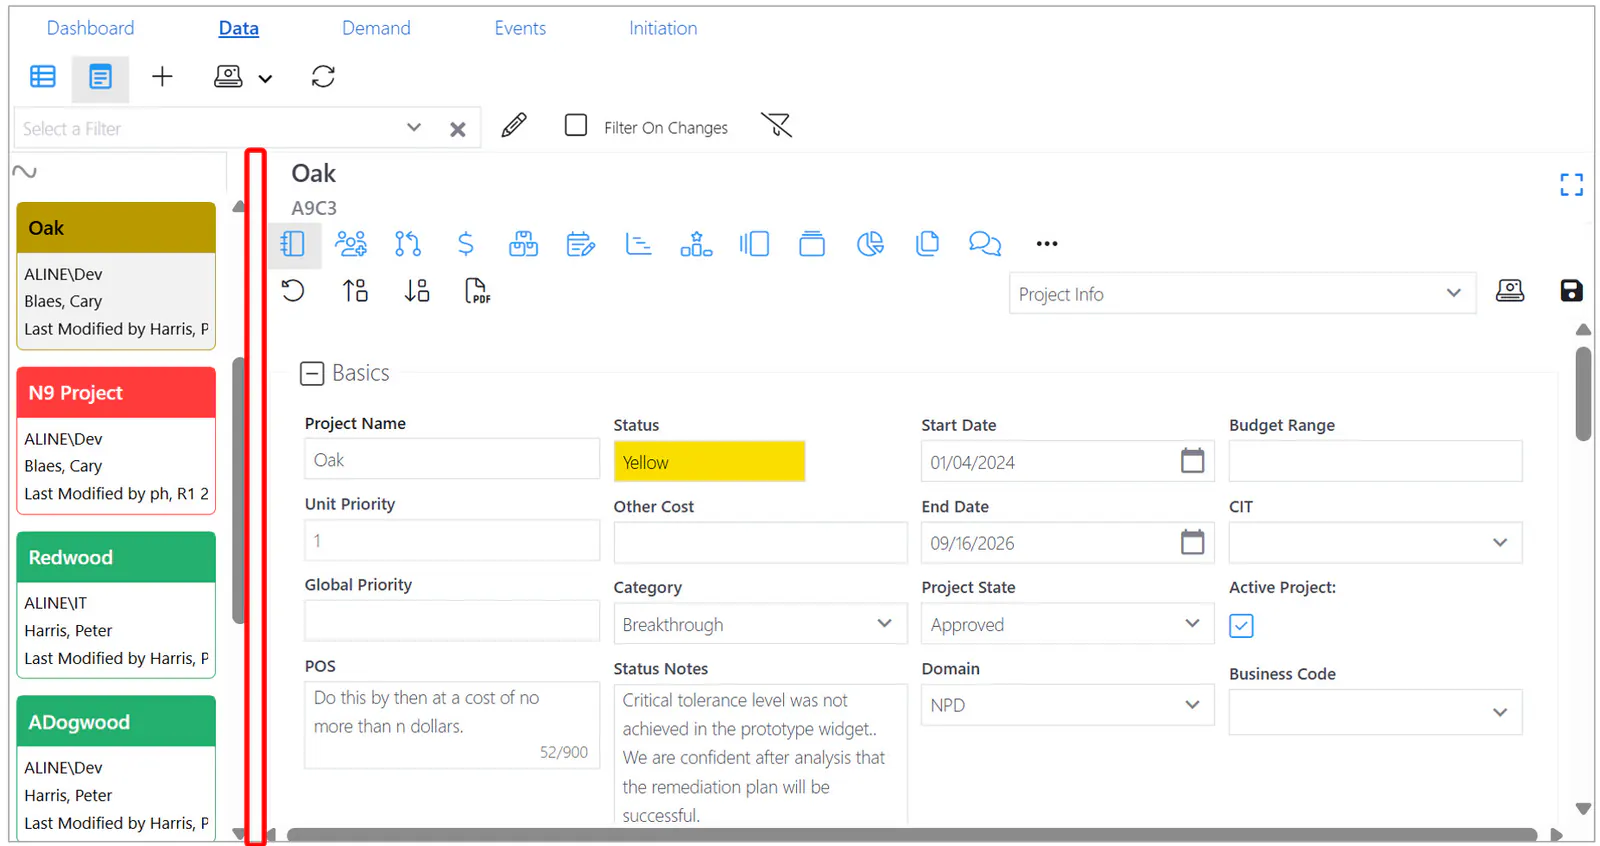Select the Redwood project card
This screenshot has height=846, width=1600.
pos(116,605)
